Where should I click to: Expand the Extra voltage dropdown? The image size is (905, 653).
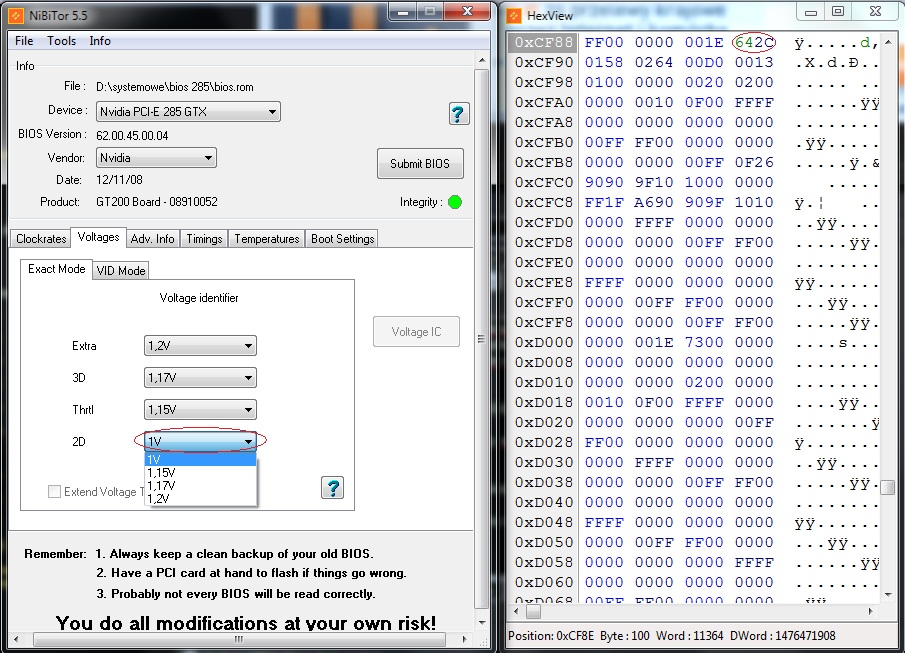200,346
